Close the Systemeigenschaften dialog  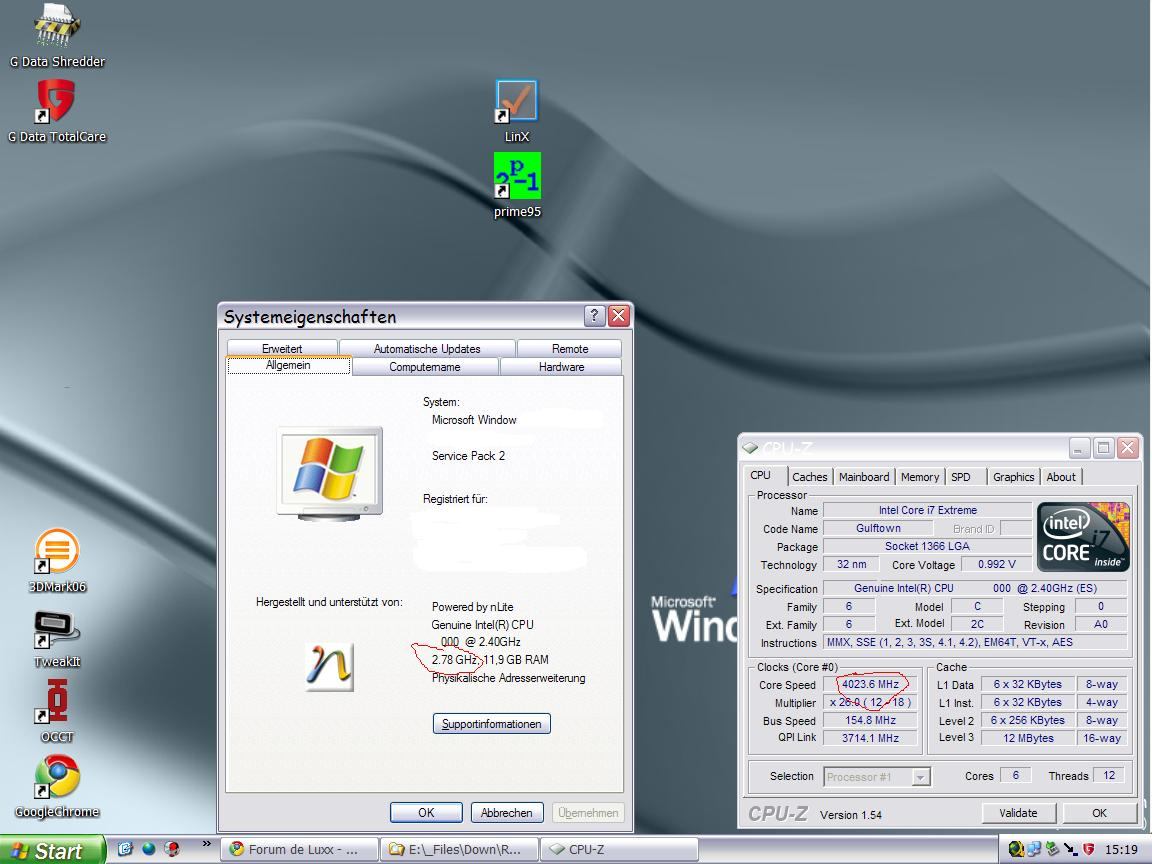click(619, 316)
